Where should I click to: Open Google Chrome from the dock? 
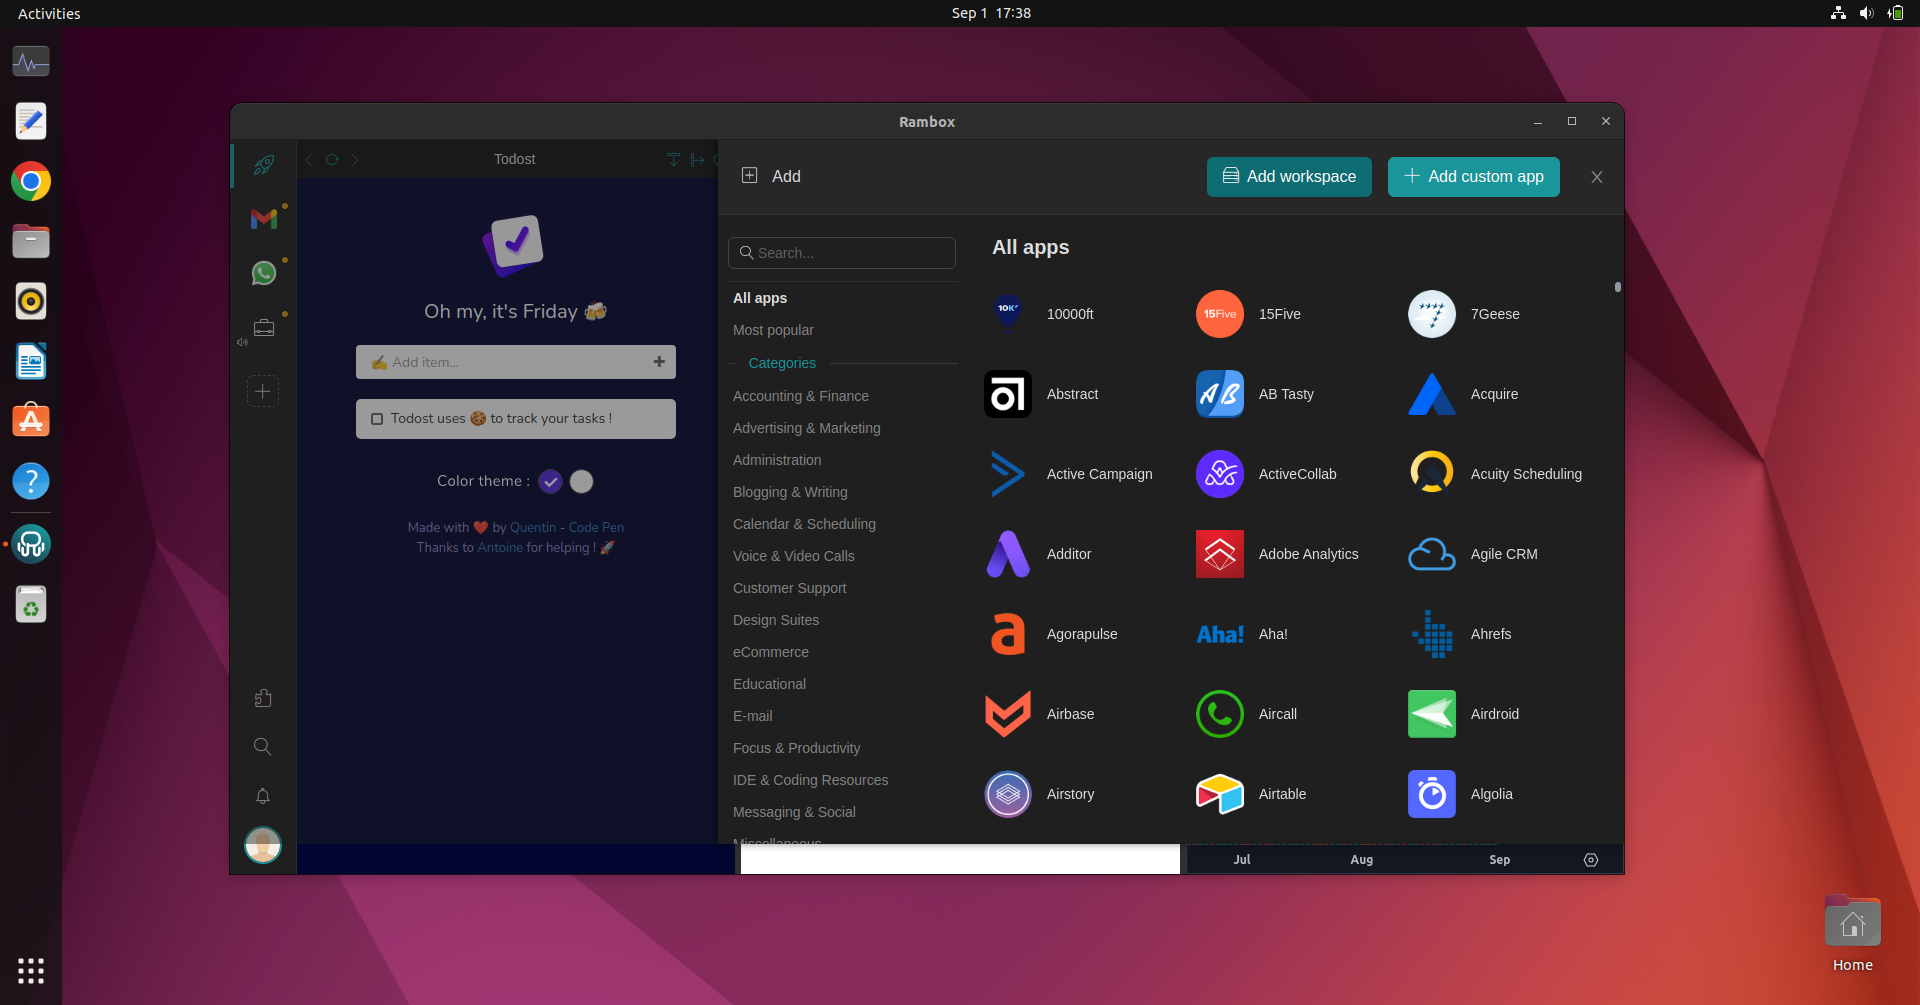pyautogui.click(x=31, y=181)
